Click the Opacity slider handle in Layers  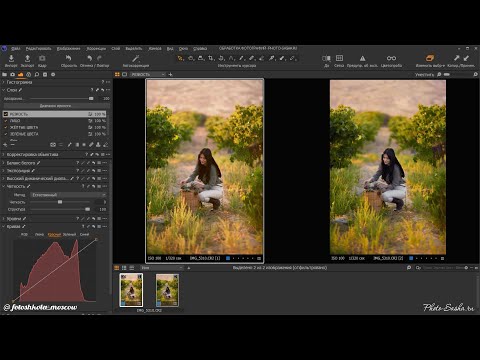(91, 99)
